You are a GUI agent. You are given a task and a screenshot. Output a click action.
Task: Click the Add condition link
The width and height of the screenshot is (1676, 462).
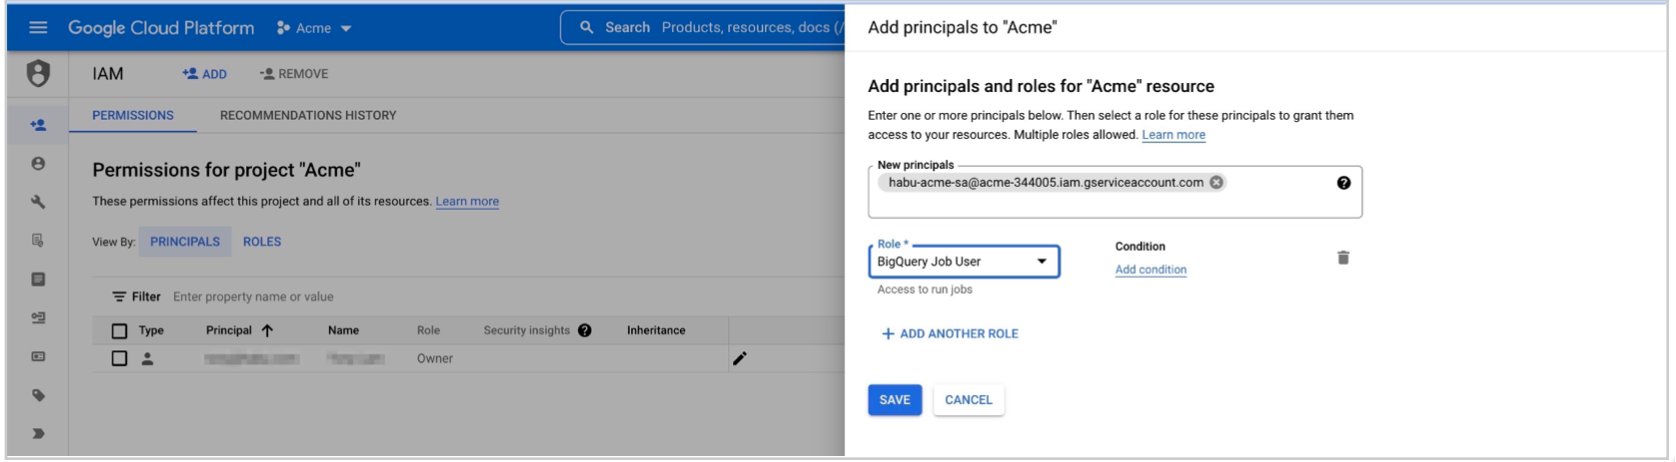click(x=1150, y=270)
